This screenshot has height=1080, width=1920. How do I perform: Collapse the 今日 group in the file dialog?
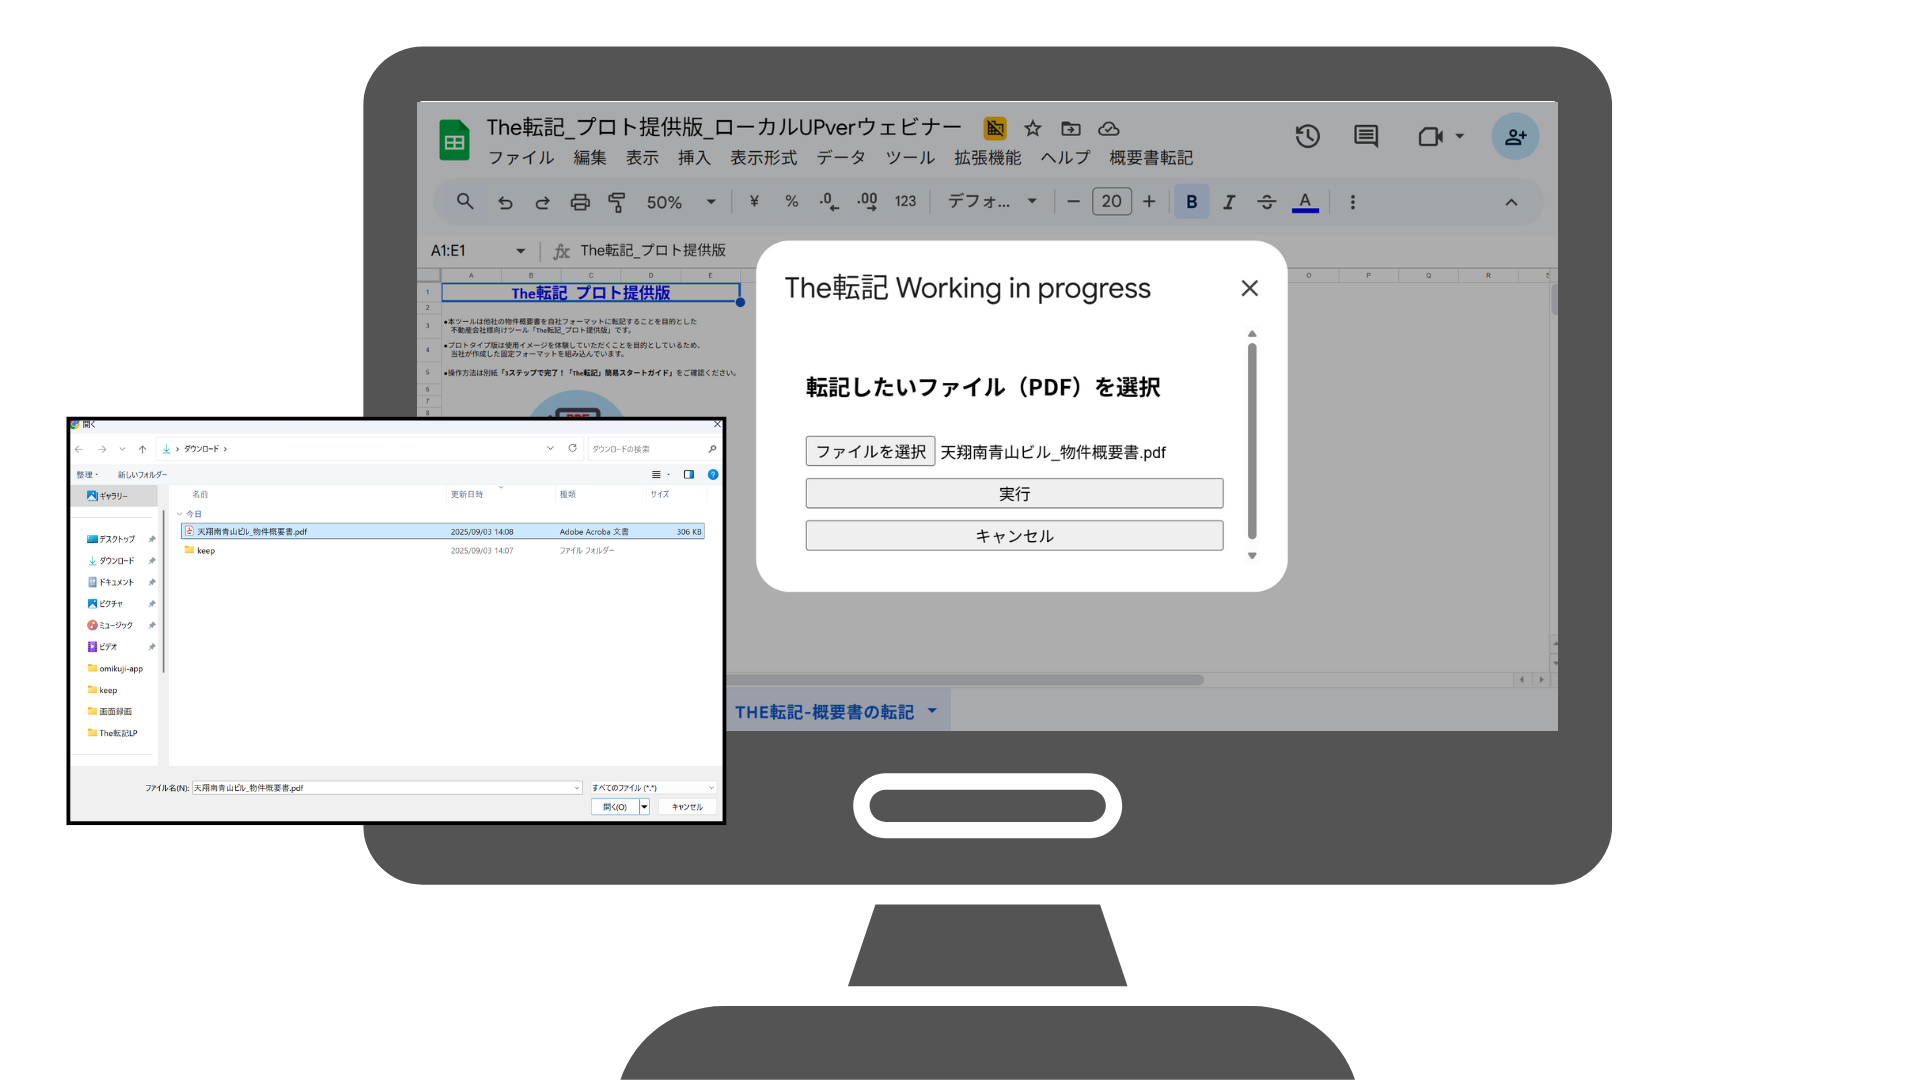point(181,513)
